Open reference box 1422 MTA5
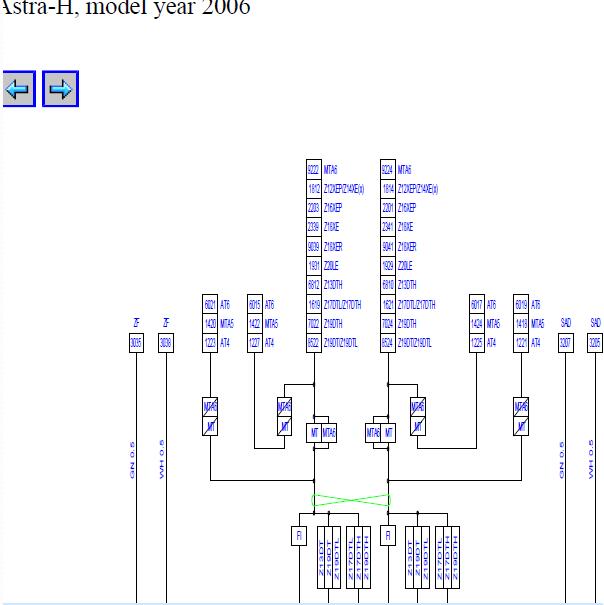 click(x=255, y=323)
